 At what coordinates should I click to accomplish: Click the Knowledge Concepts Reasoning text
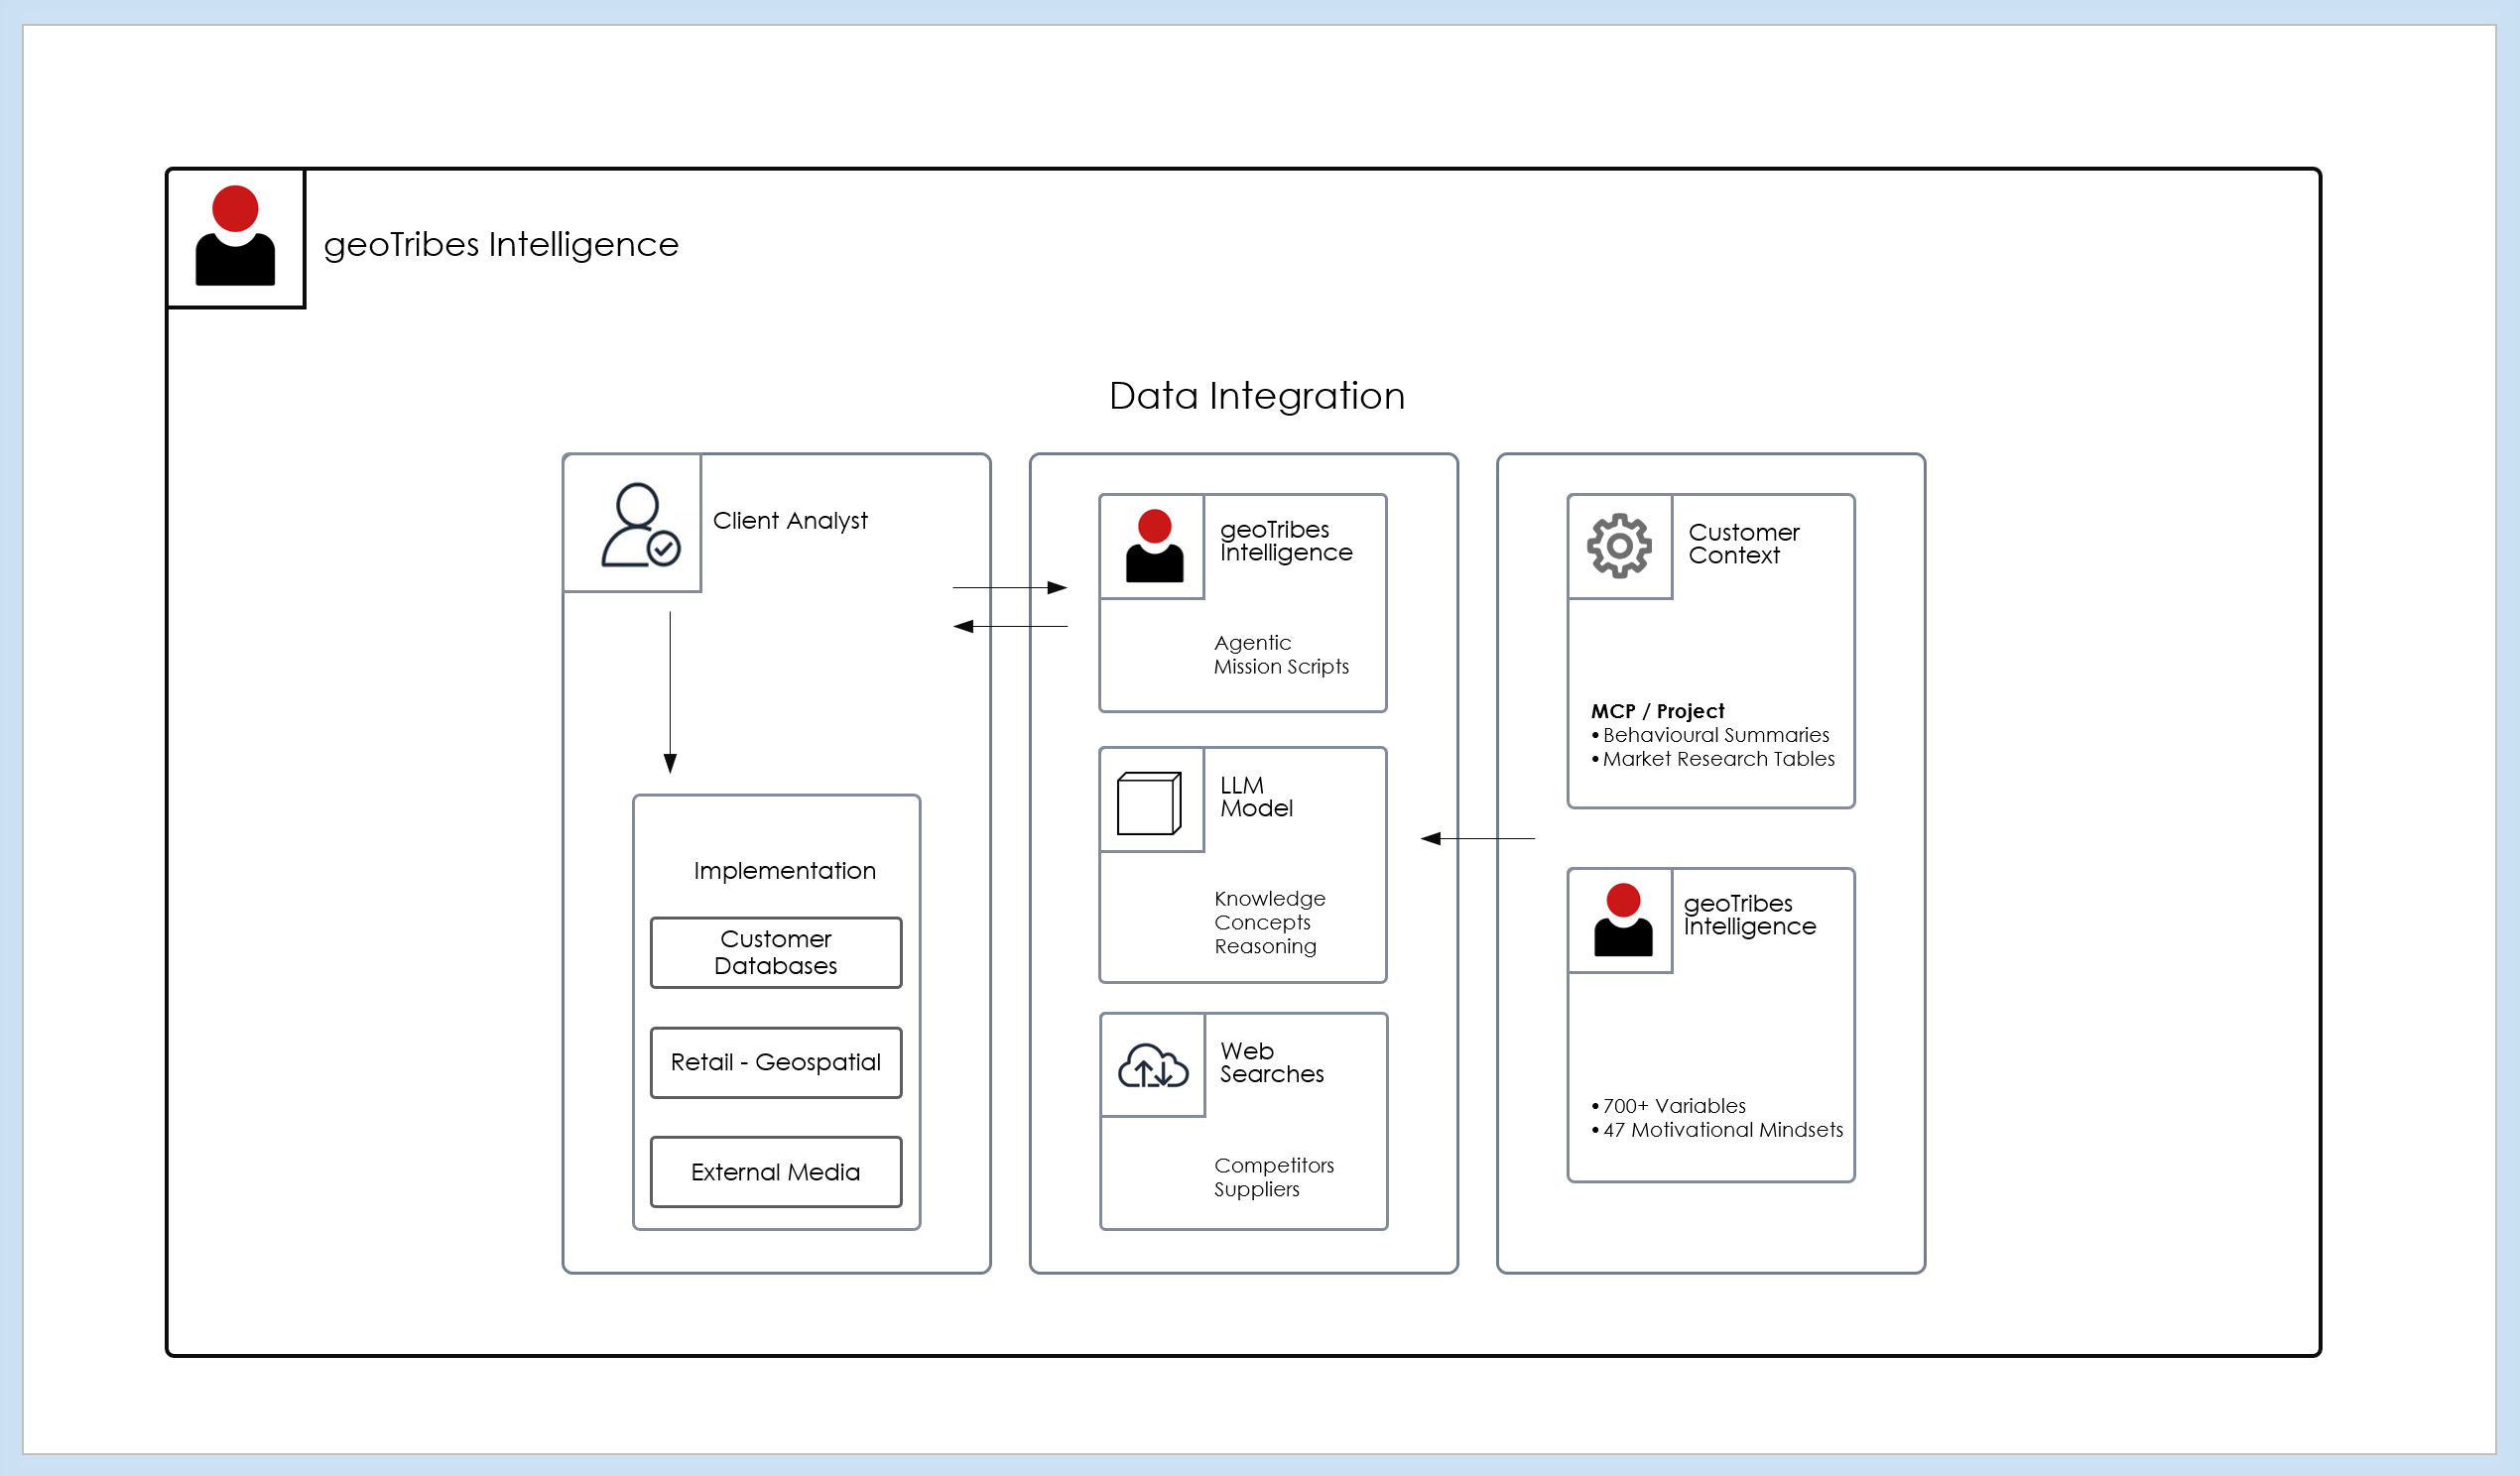pos(1268,922)
